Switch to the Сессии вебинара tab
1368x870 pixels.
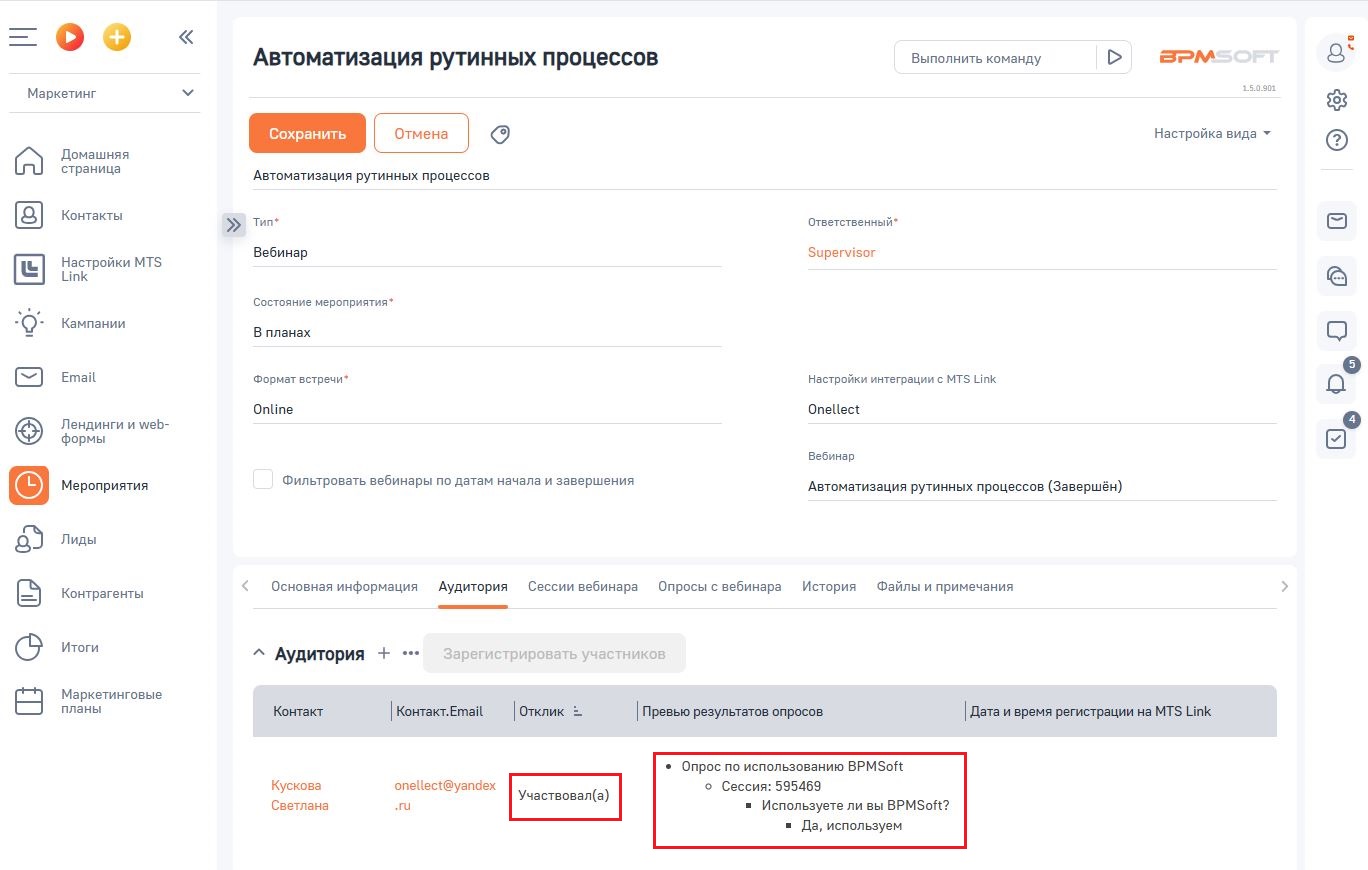click(583, 586)
